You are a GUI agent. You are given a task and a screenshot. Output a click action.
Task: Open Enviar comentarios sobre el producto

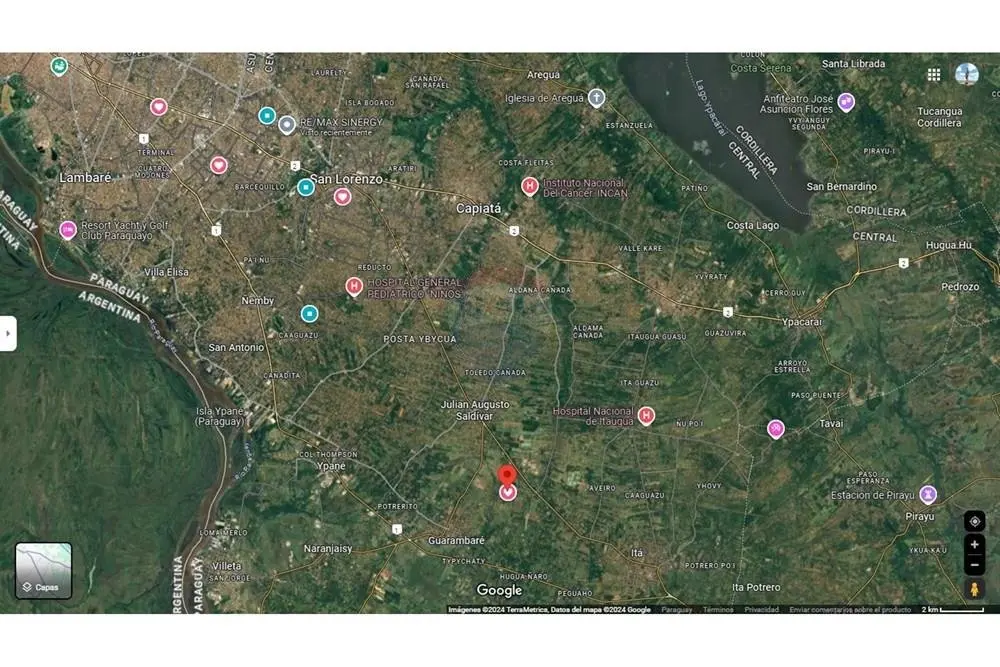850,610
